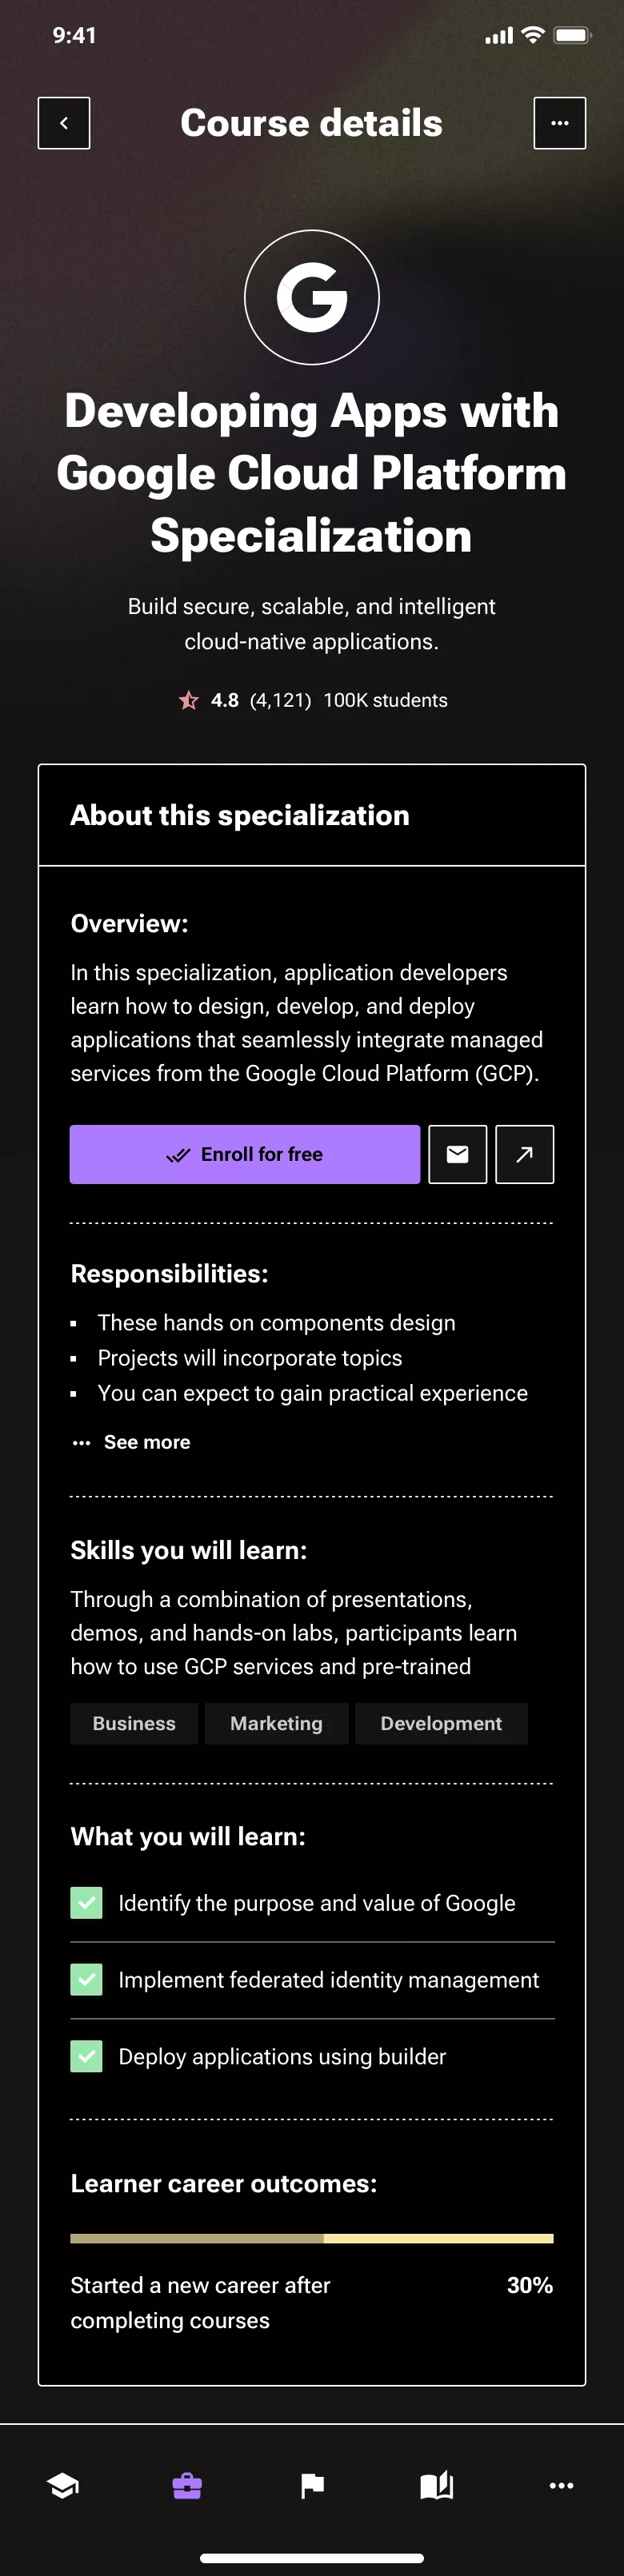Image resolution: width=624 pixels, height=2576 pixels.
Task: Go back using the left chevron
Action: click(64, 122)
